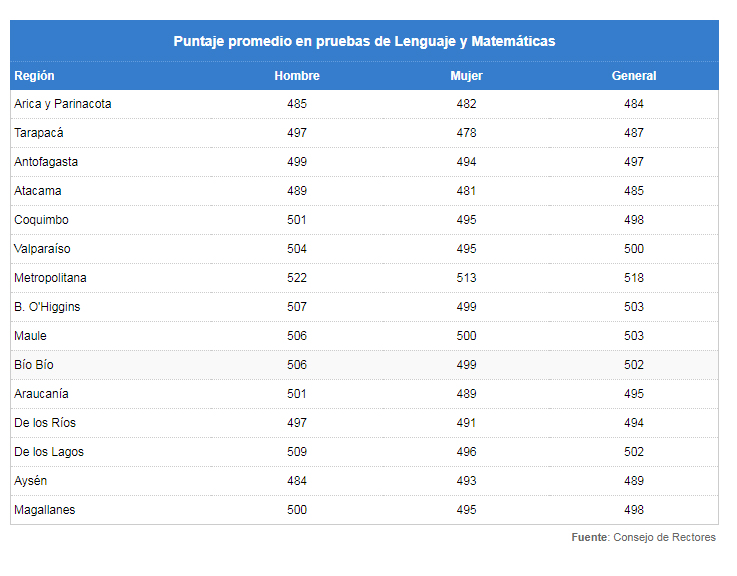The height and width of the screenshot is (576, 737).
Task: Select the Valparaíso General score 500
Action: [634, 249]
